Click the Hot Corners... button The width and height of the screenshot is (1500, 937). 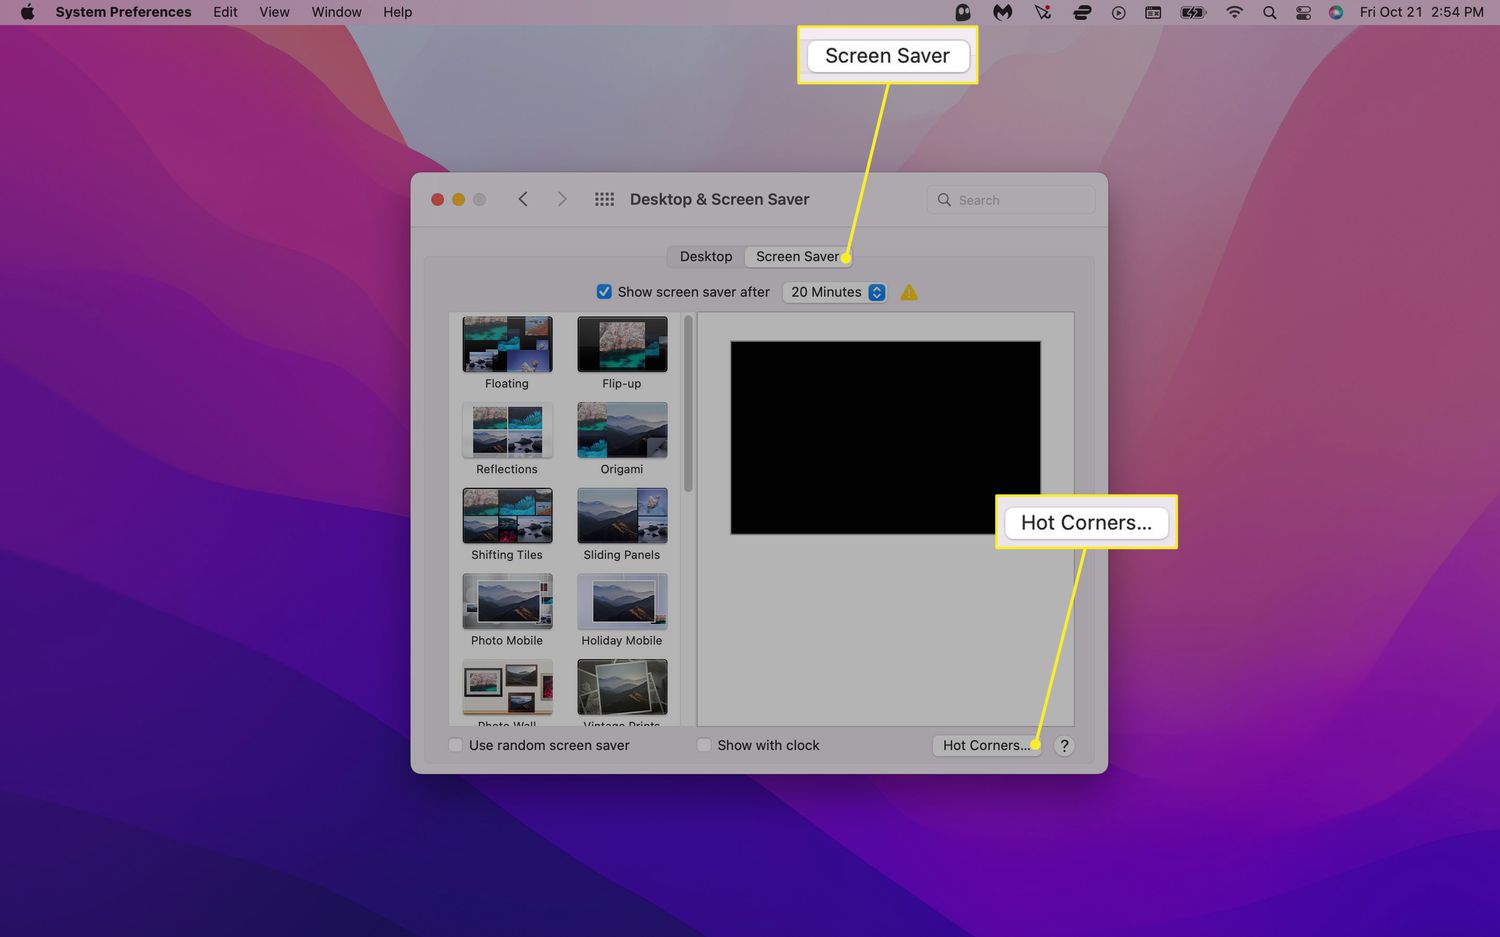coord(986,745)
